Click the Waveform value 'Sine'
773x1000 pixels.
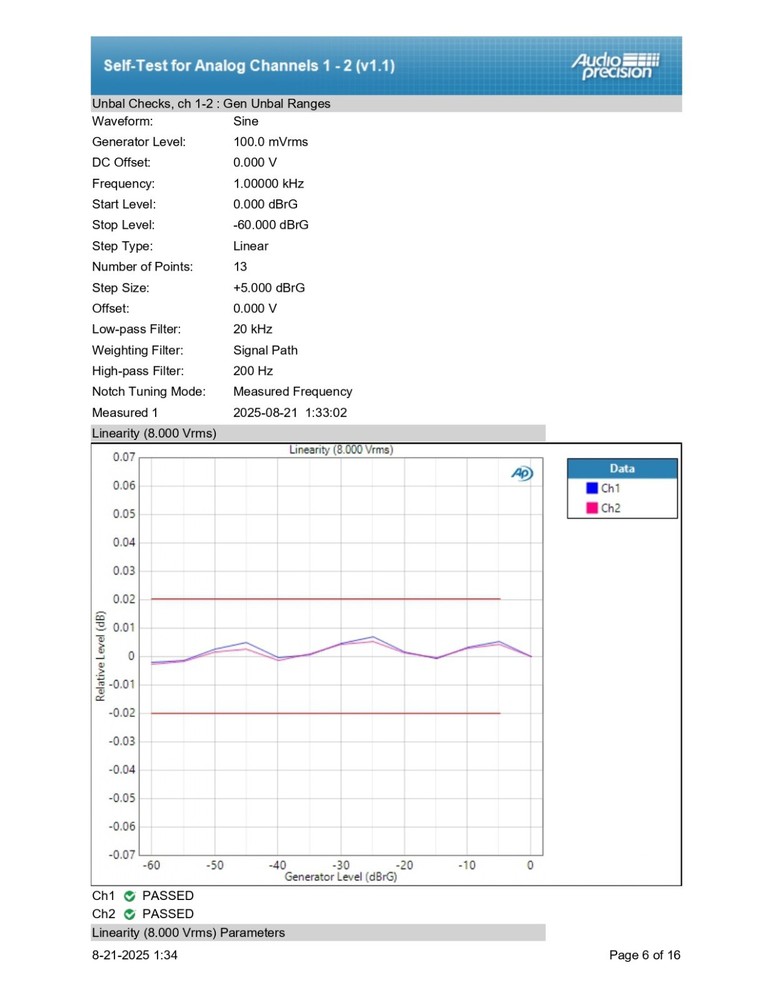coord(246,121)
